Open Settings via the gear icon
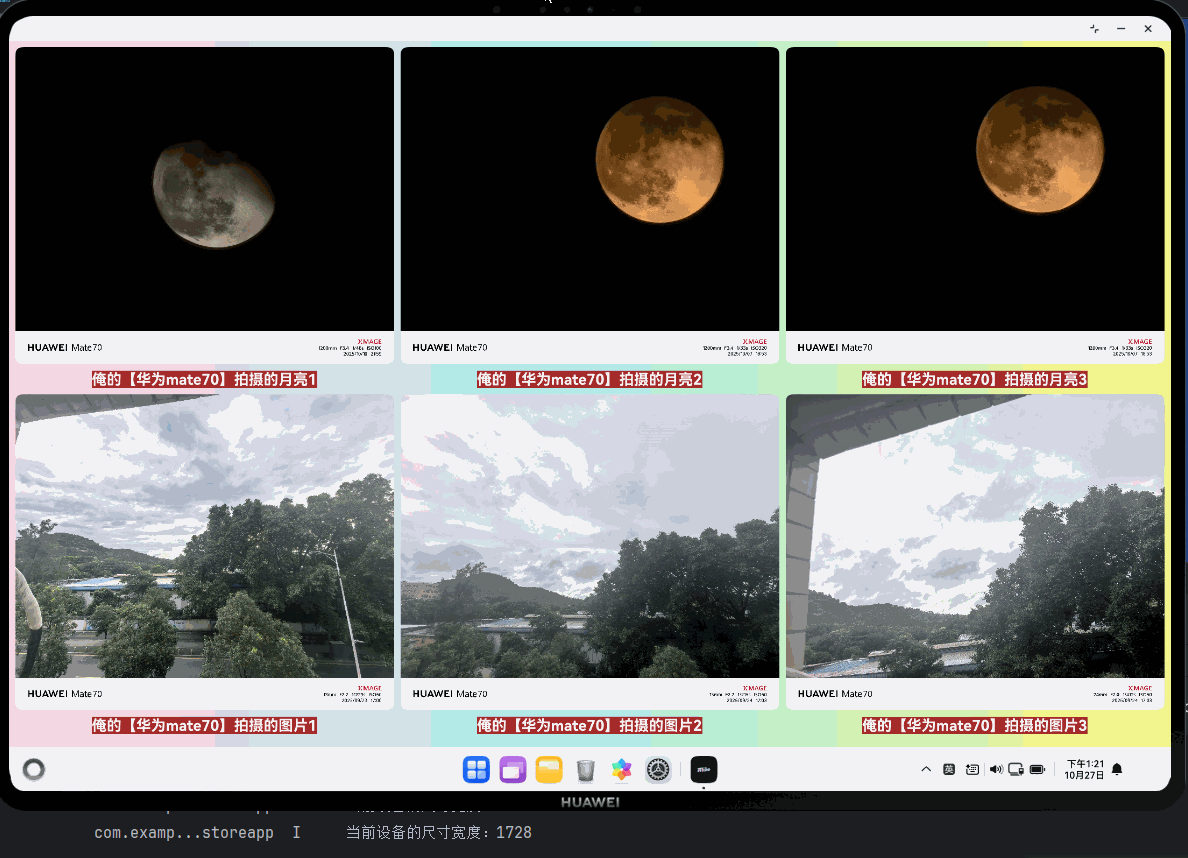The height and width of the screenshot is (858, 1188). pos(657,770)
